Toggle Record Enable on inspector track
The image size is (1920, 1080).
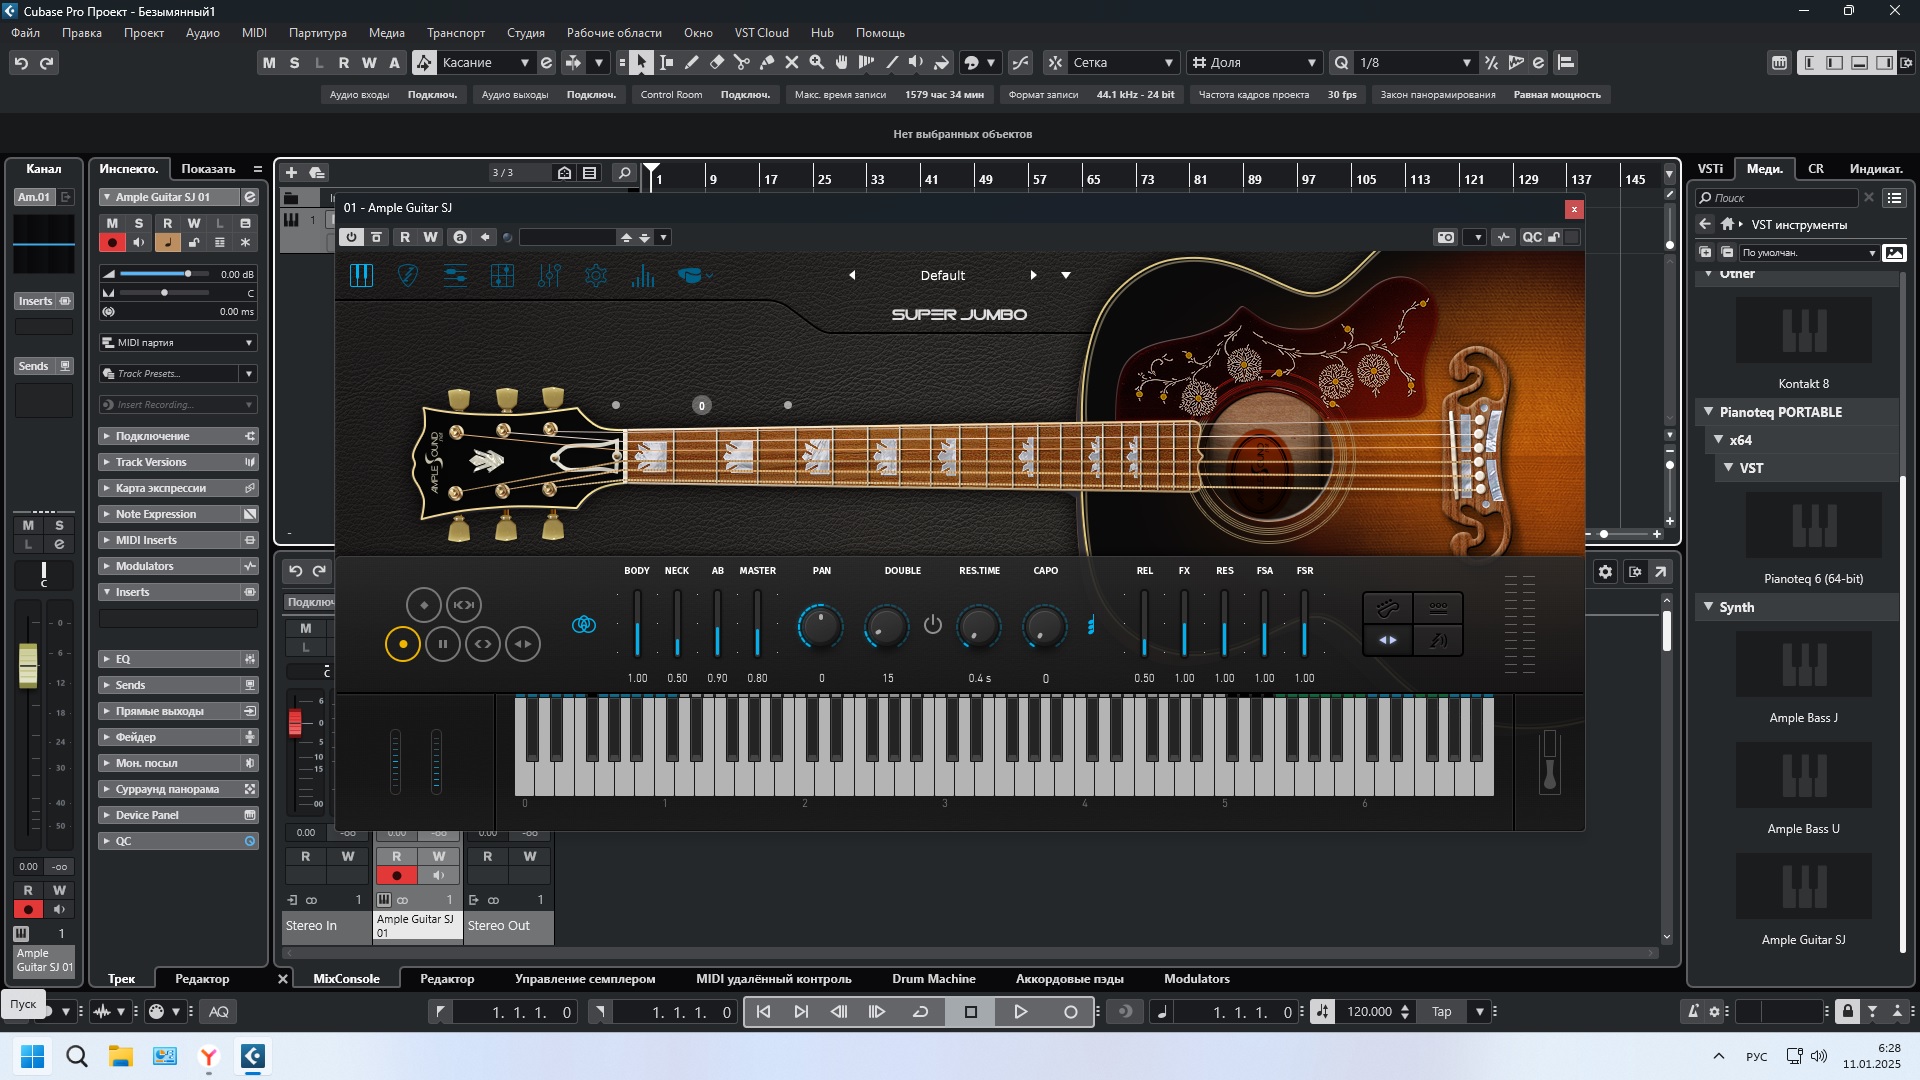click(112, 242)
